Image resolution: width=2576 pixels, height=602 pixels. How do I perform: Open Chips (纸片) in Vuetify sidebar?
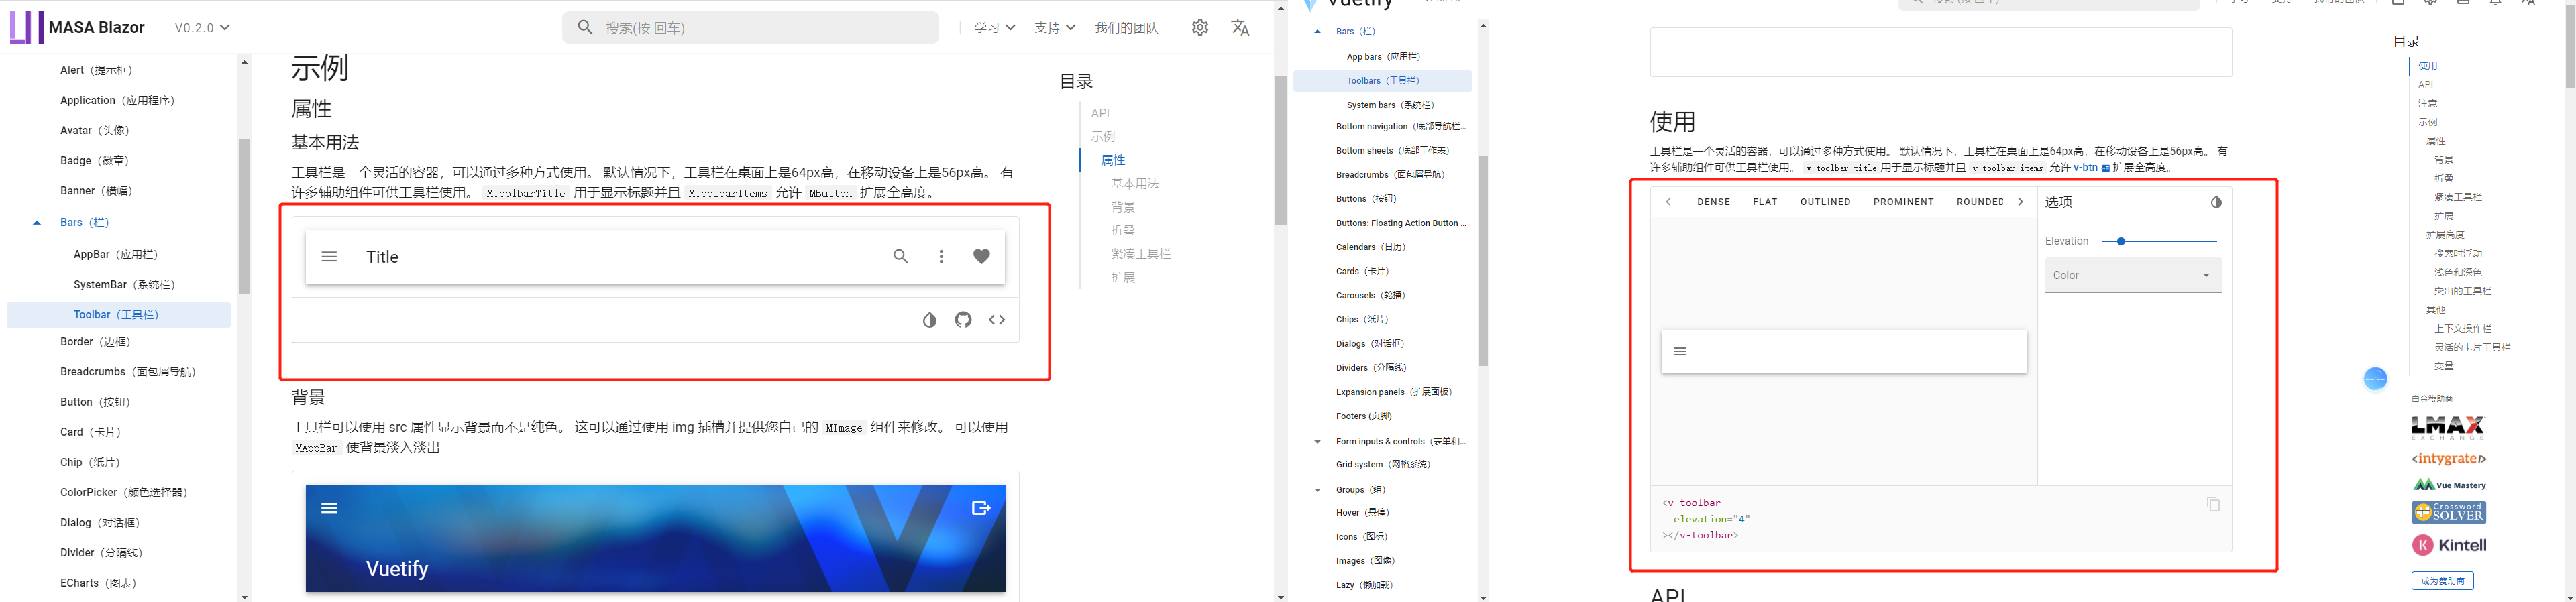[1362, 320]
